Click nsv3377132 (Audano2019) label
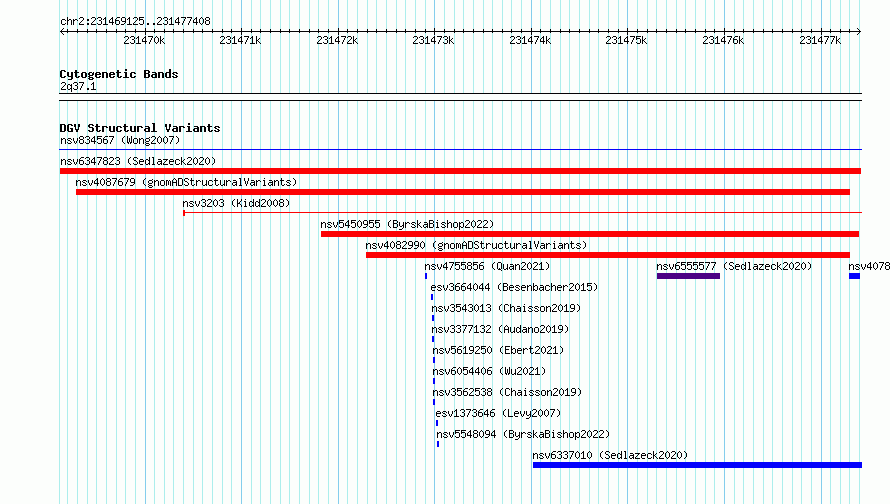Viewport: 890px width, 504px height. [x=500, y=329]
